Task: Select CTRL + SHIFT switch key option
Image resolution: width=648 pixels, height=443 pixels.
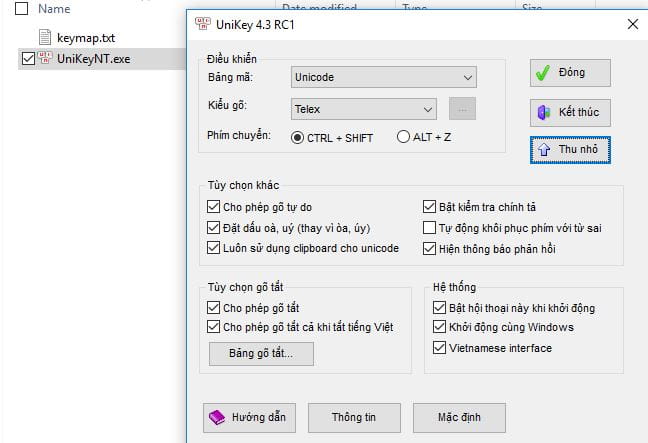Action: pos(297,137)
